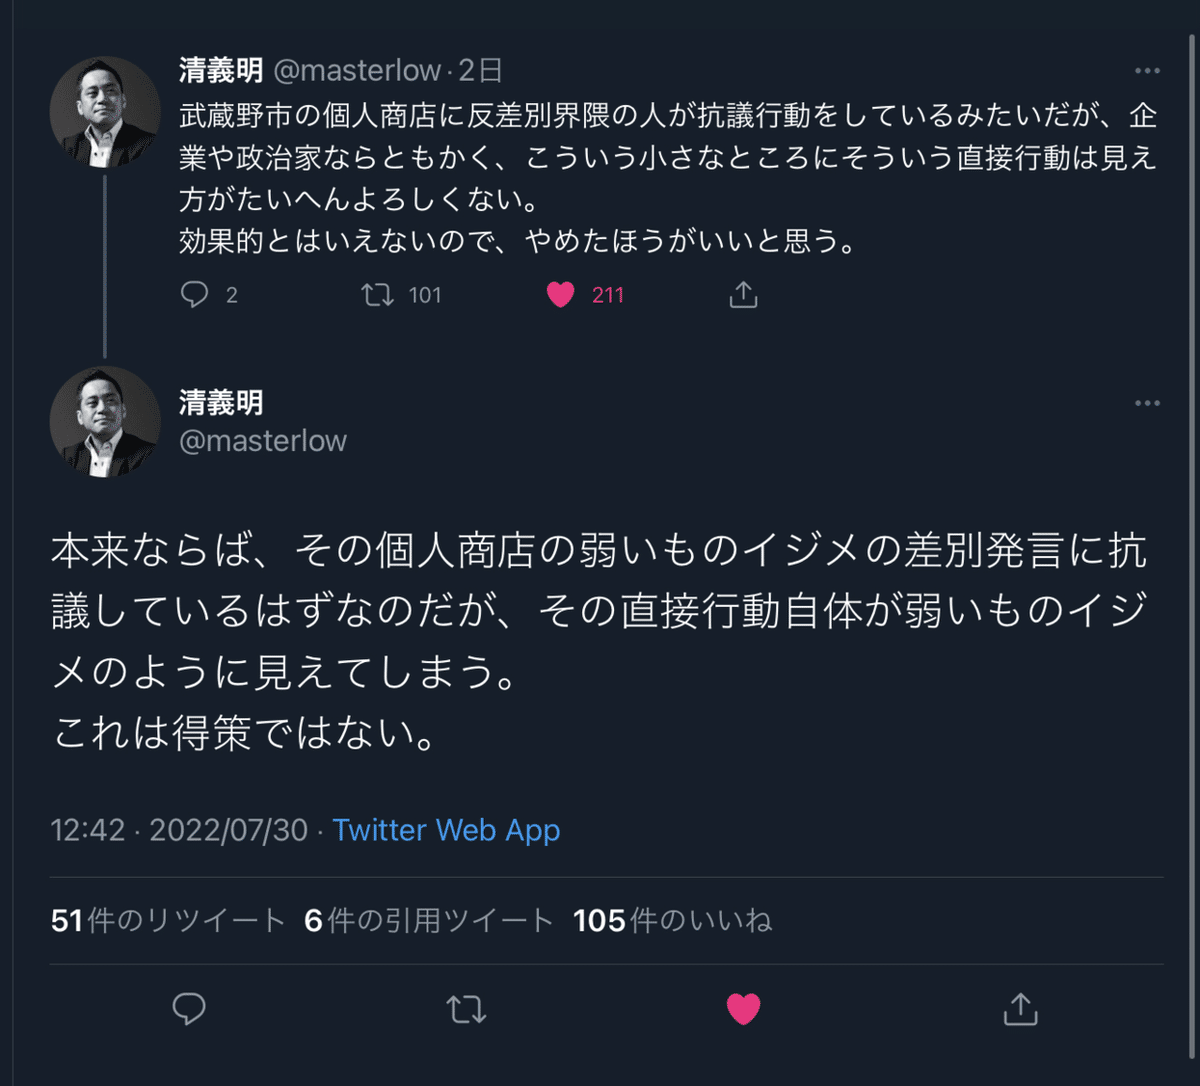Screen dimensions: 1200x1086
Task: Reply to the main tweet
Action: coord(189,1009)
